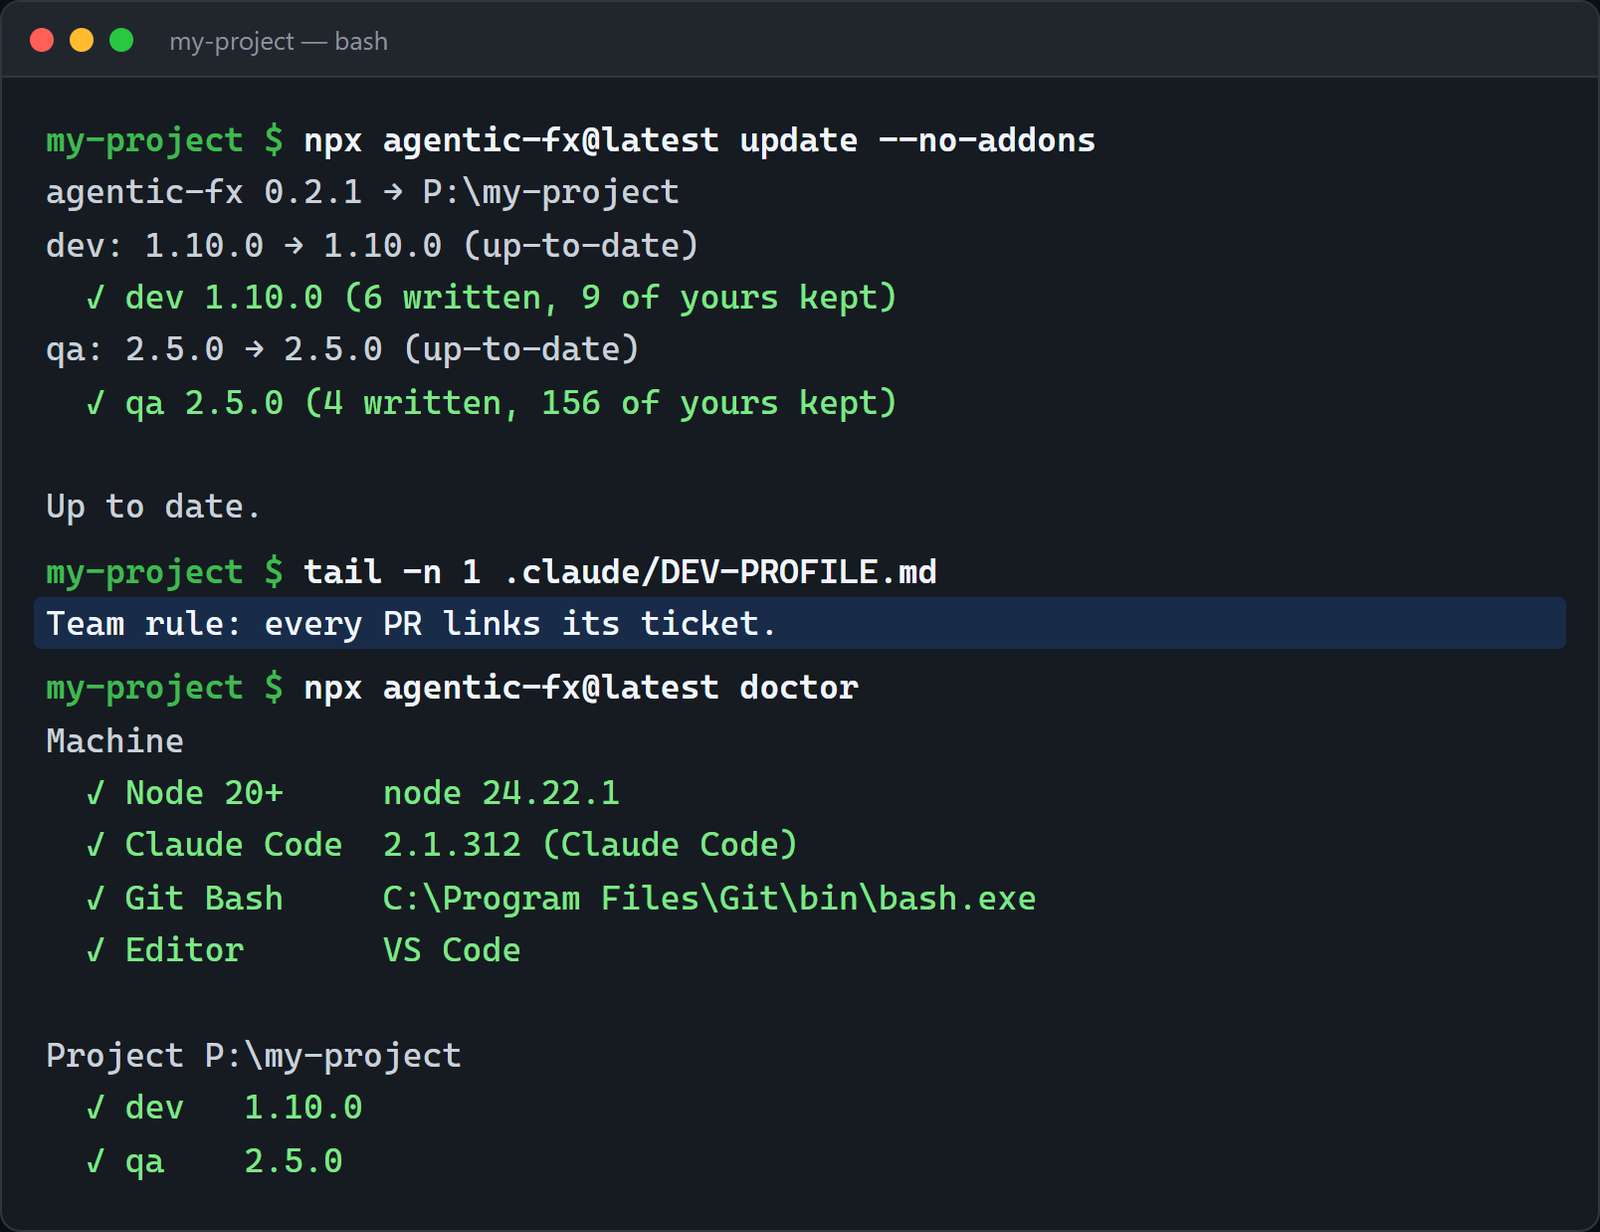Click path 'C:\Program Files\Git\bin\bash.exe'
Viewport: 1600px width, 1232px height.
[709, 898]
